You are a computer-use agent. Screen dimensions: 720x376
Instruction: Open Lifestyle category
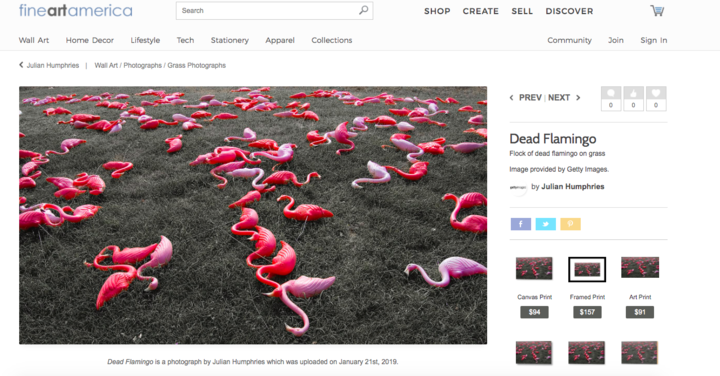point(145,40)
